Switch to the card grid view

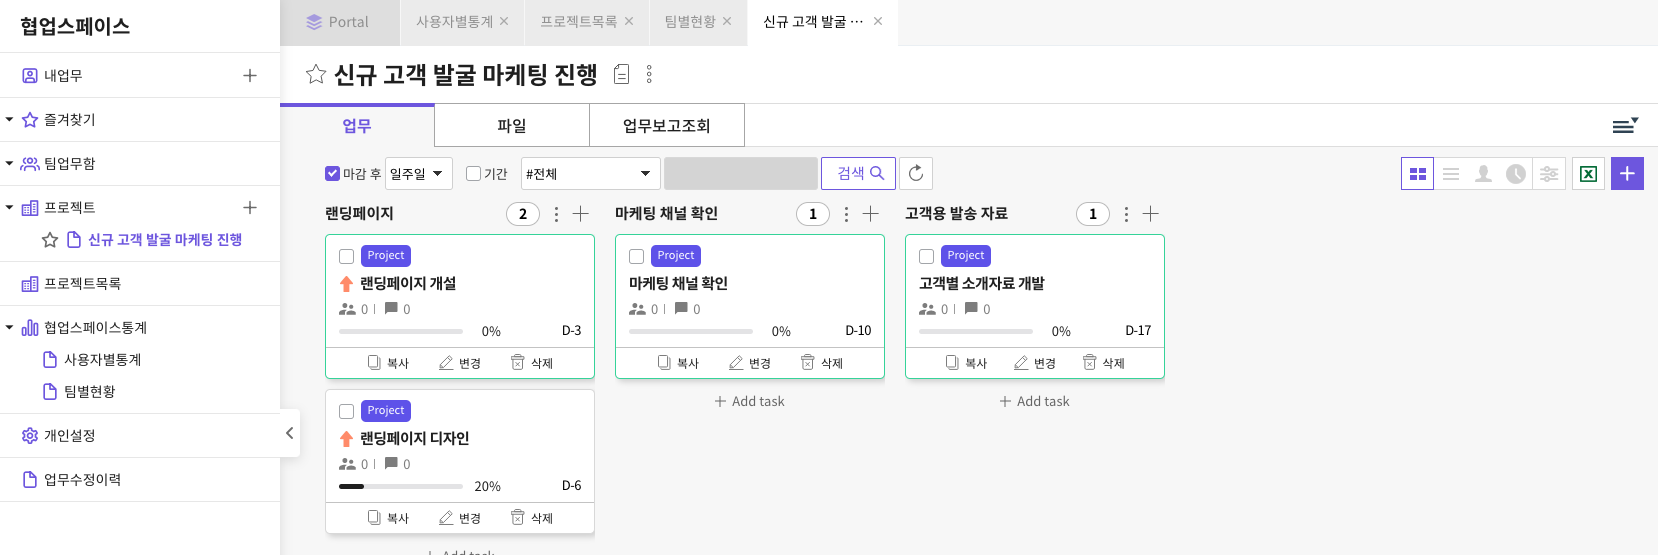pos(1417,174)
